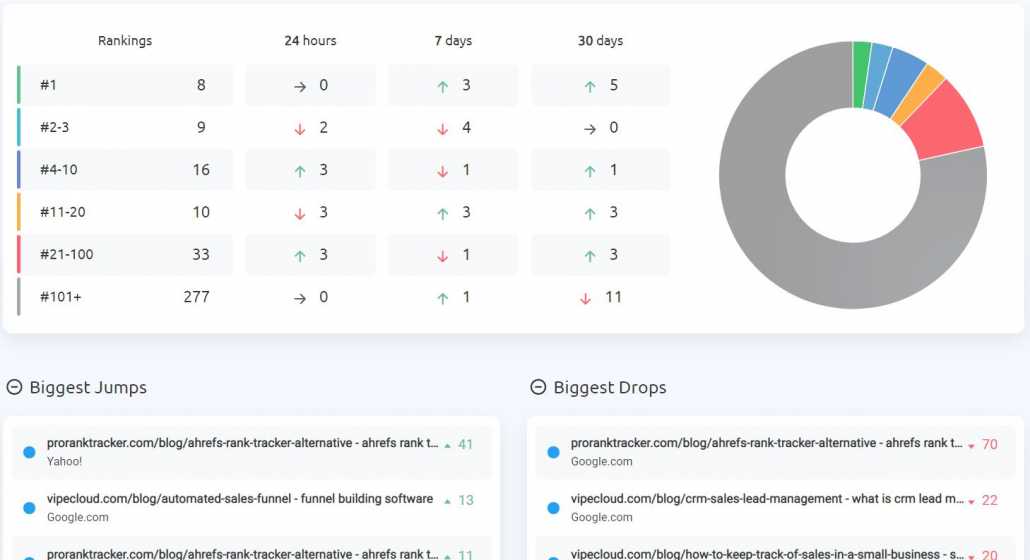The width and height of the screenshot is (1030, 560).
Task: Click red down arrow in #101+ 30 days cell
Action: point(585,298)
